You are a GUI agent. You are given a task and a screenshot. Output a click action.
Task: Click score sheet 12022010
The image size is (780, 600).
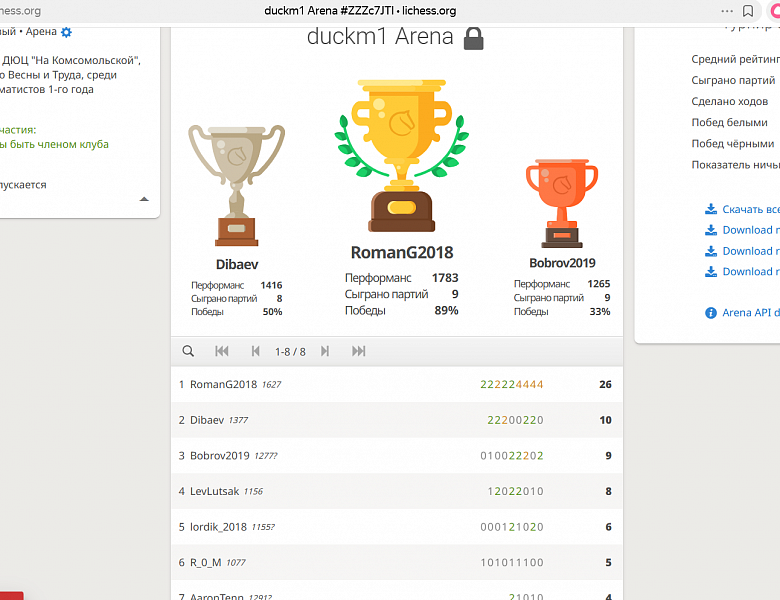pyautogui.click(x=515, y=492)
